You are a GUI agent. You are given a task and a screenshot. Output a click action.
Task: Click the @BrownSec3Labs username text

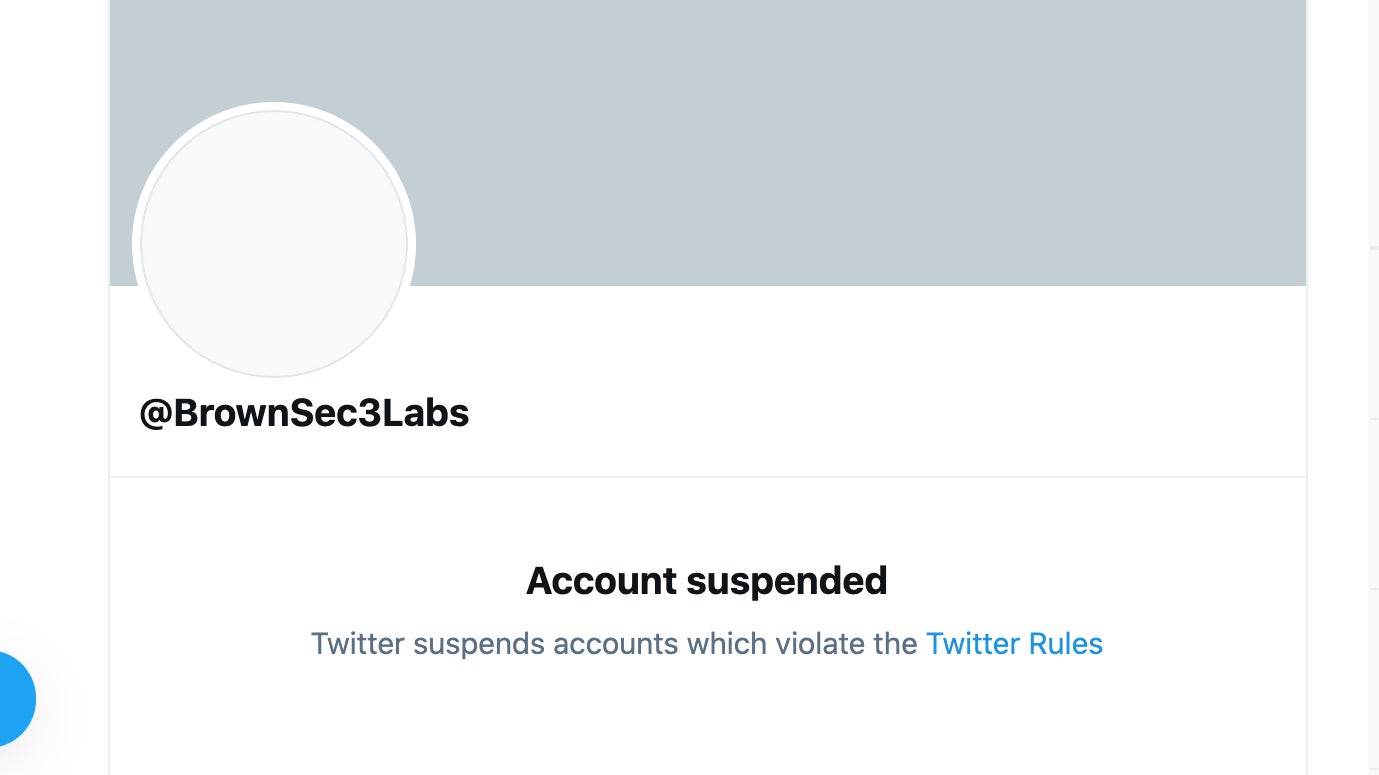point(304,412)
